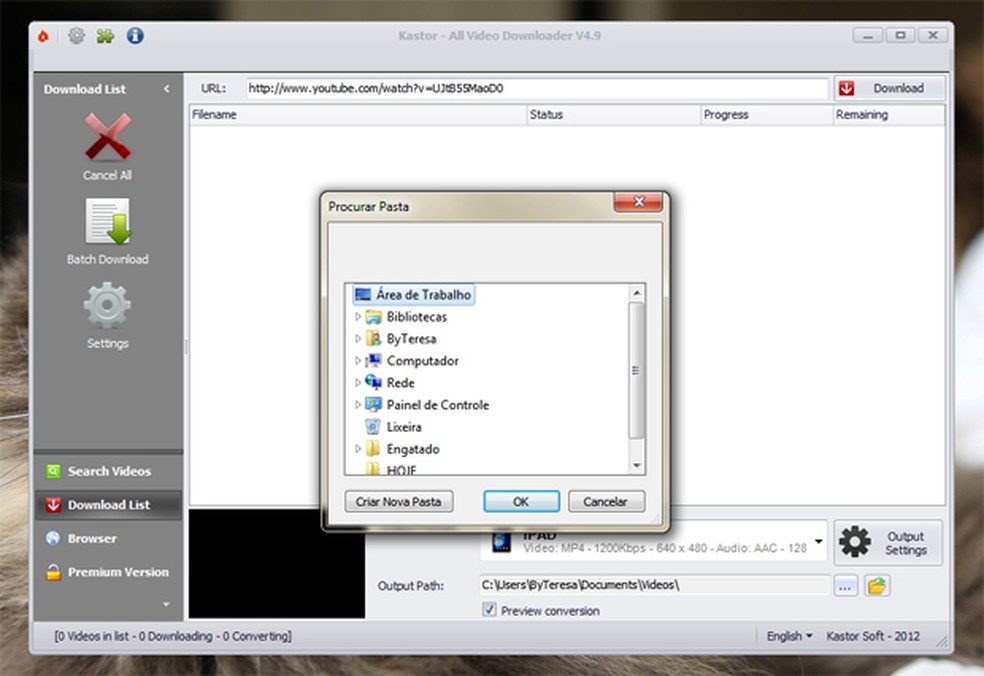This screenshot has width=984, height=676.
Task: Click the green puzzle plugin icon
Action: (105, 36)
